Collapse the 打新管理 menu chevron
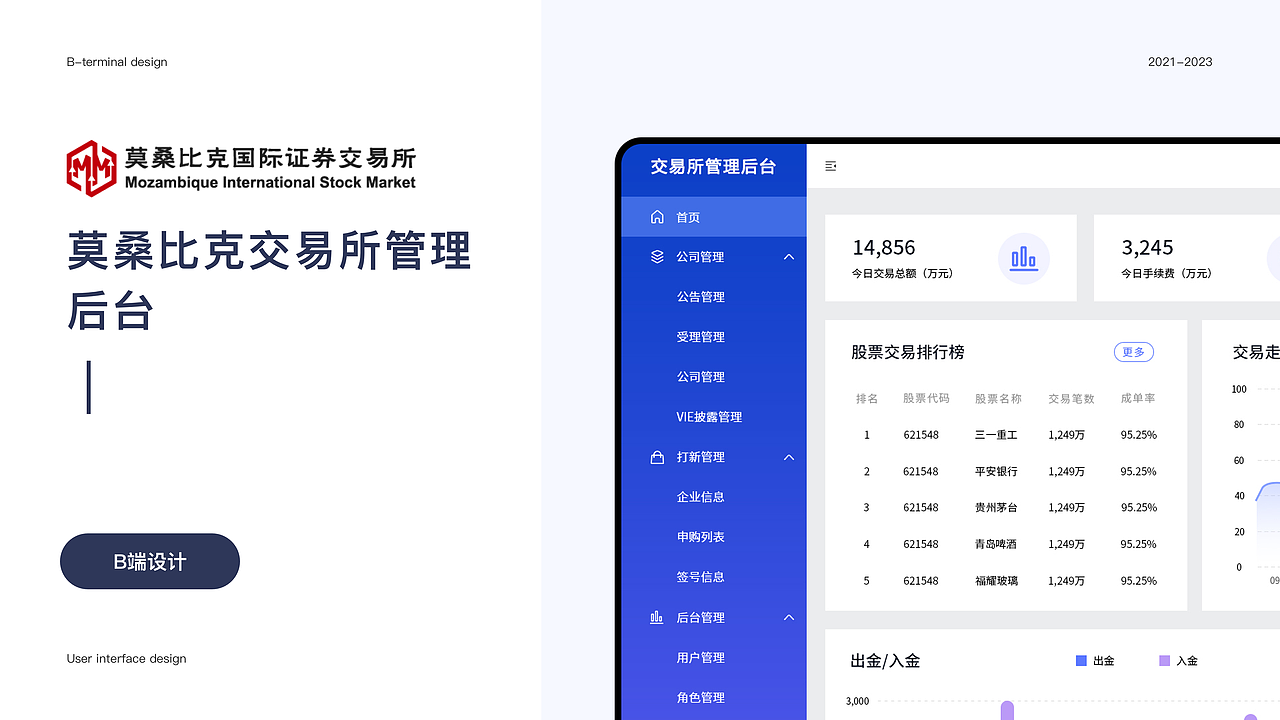The height and width of the screenshot is (720, 1280). (x=789, y=457)
